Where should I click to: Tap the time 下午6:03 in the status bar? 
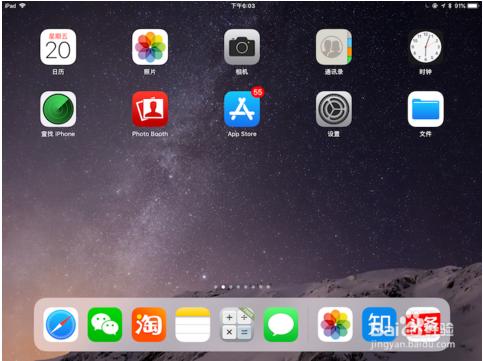click(243, 6)
